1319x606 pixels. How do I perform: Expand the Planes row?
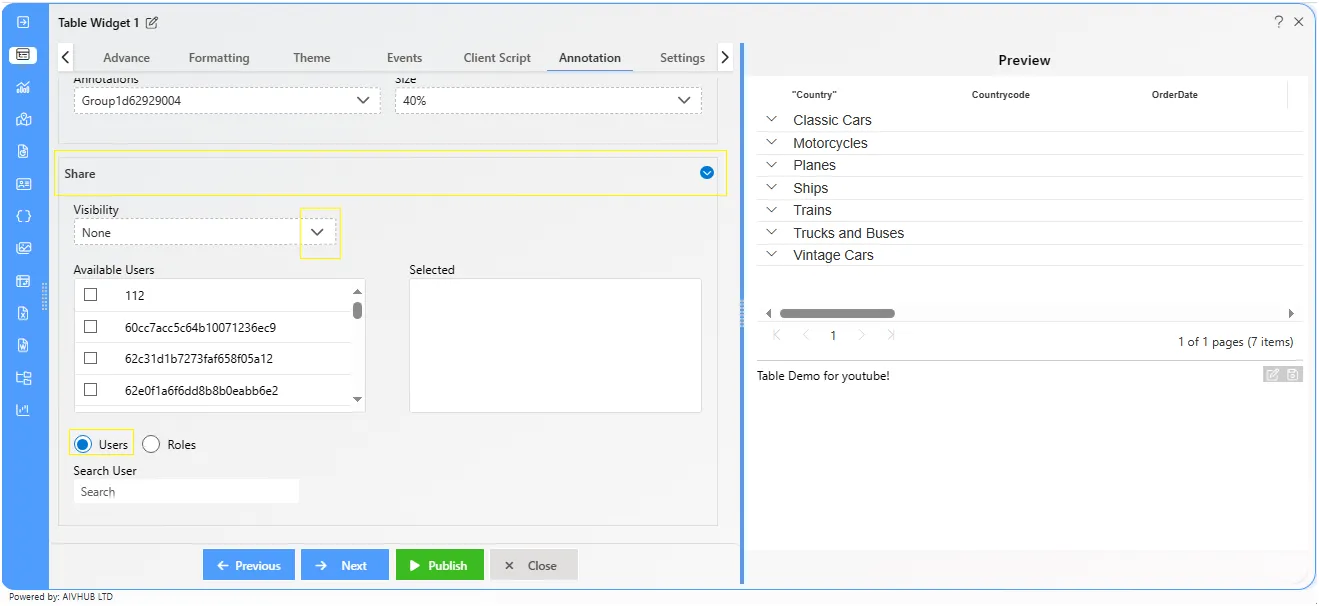coord(771,164)
